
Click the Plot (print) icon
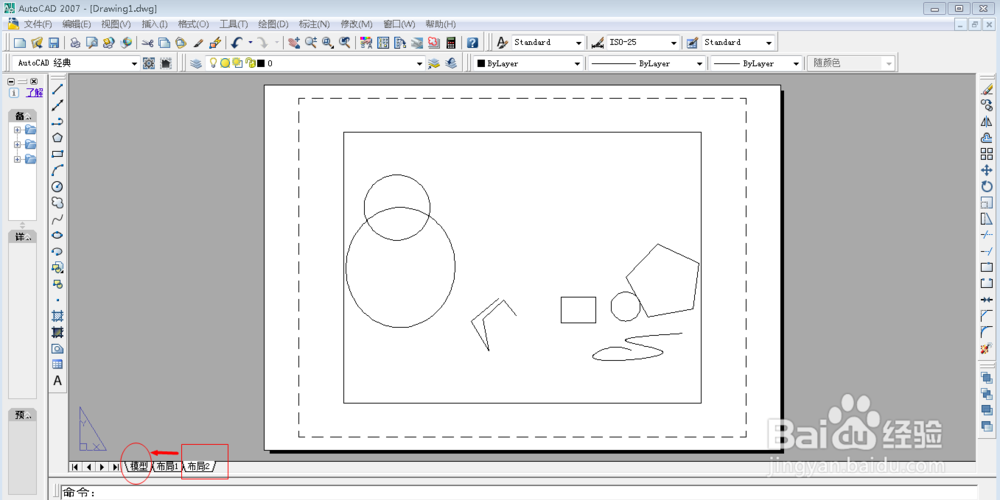point(75,43)
